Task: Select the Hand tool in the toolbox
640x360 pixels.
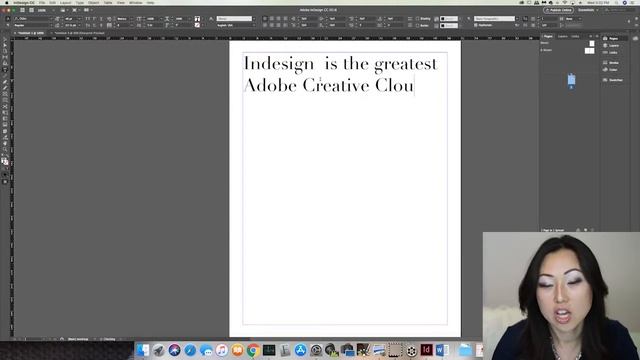Action: tap(5, 143)
